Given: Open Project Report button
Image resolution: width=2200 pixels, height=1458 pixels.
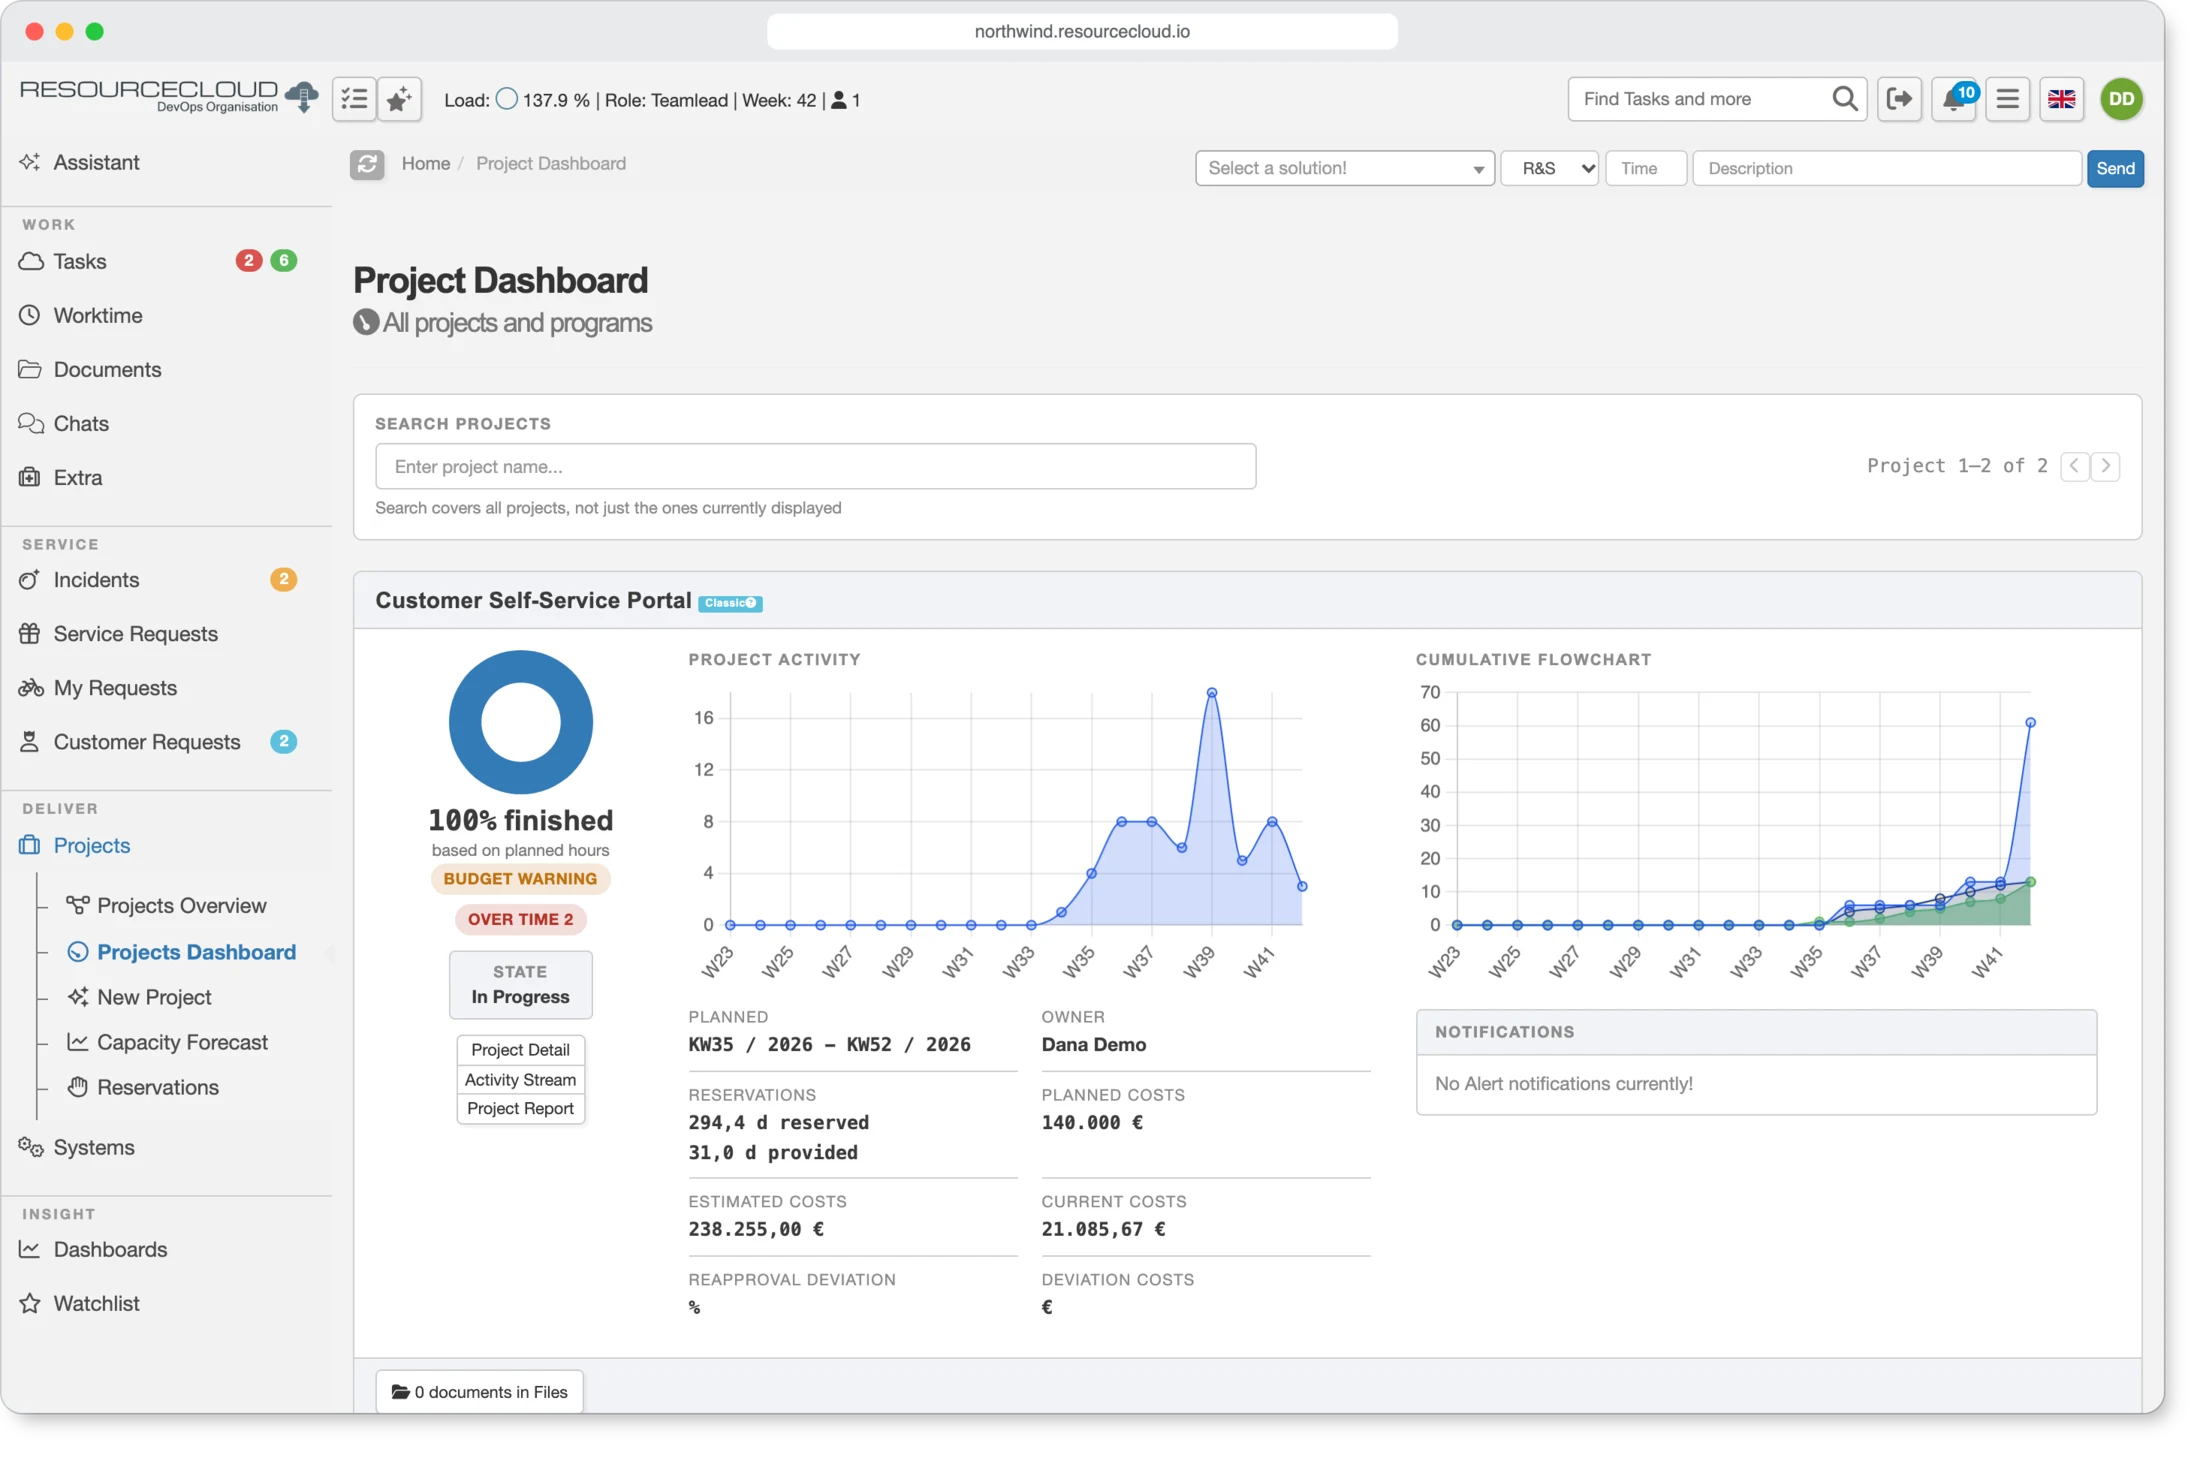Looking at the screenshot, I should pos(520,1109).
